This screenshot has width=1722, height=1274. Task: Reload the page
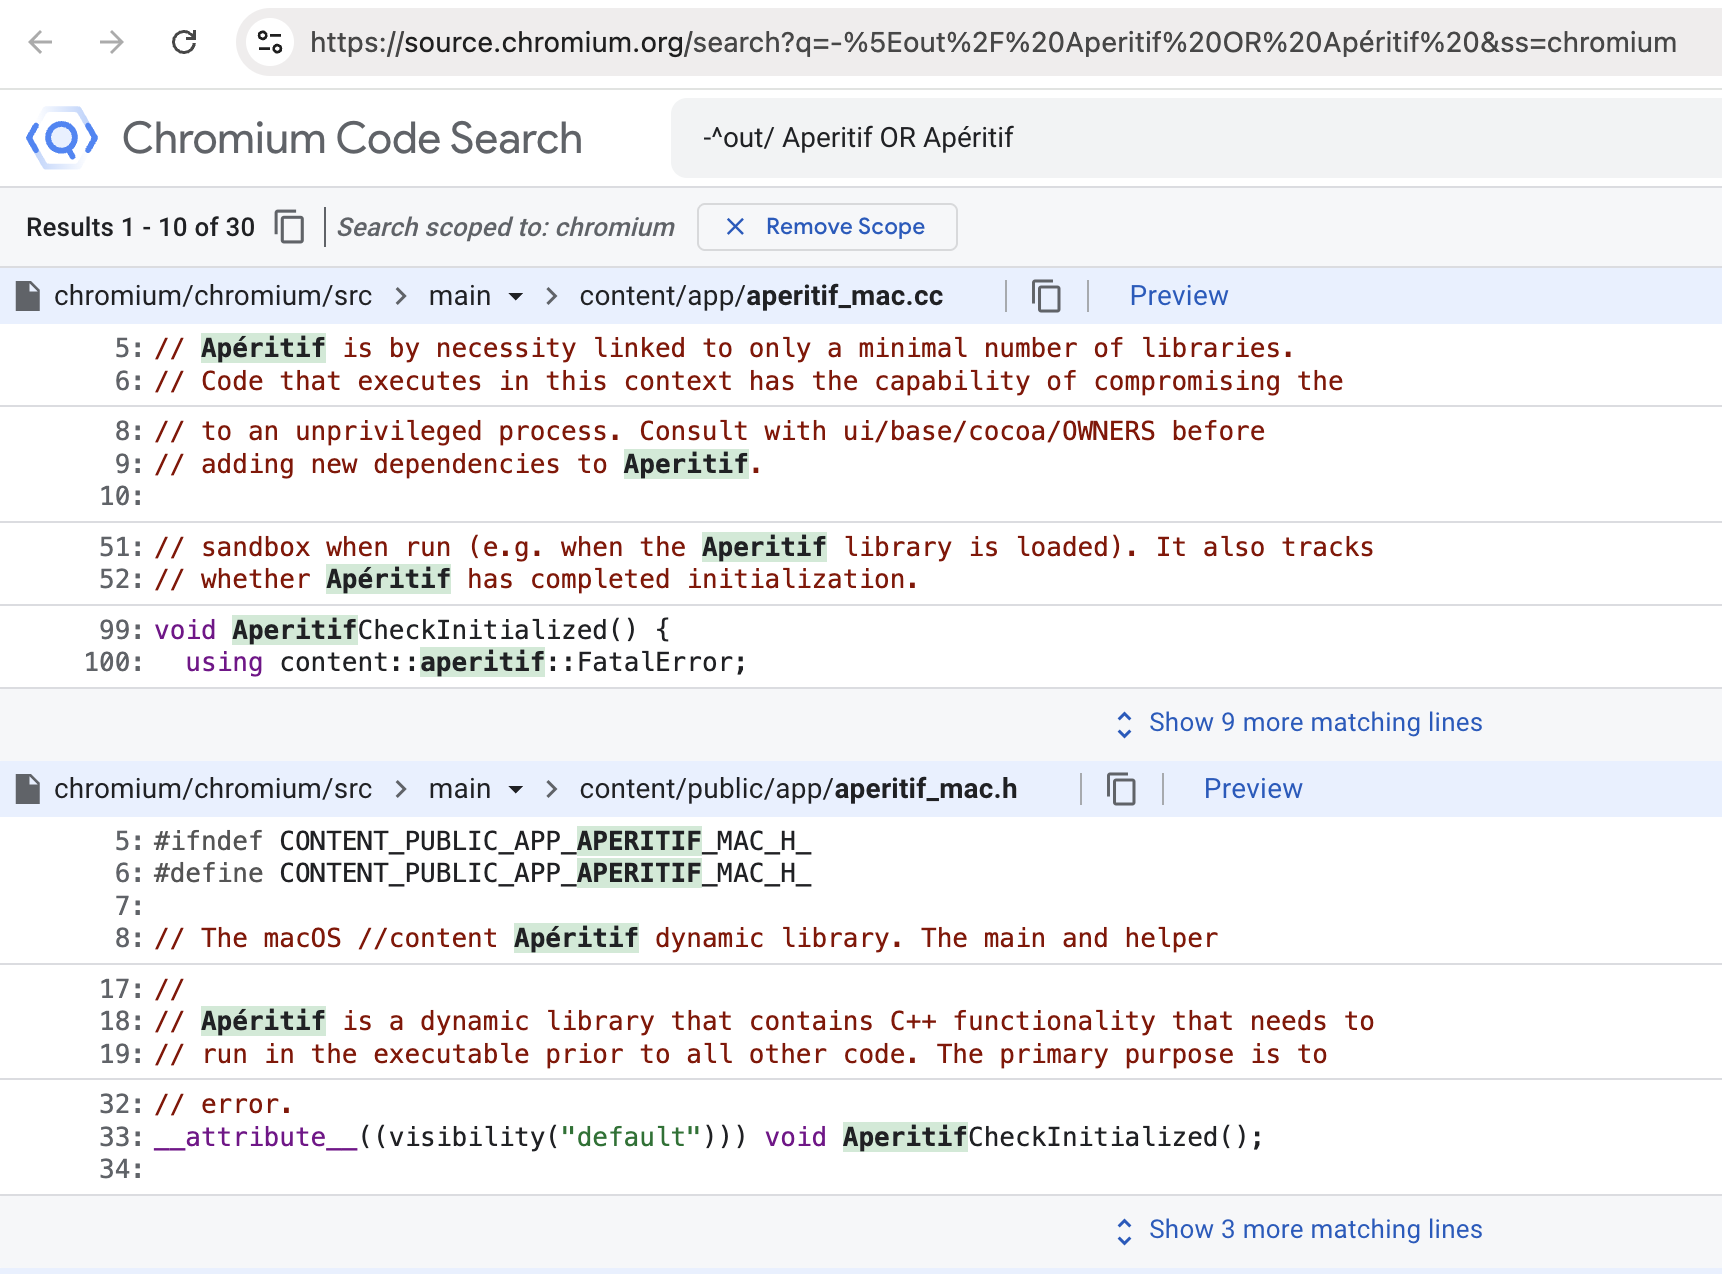pos(184,42)
